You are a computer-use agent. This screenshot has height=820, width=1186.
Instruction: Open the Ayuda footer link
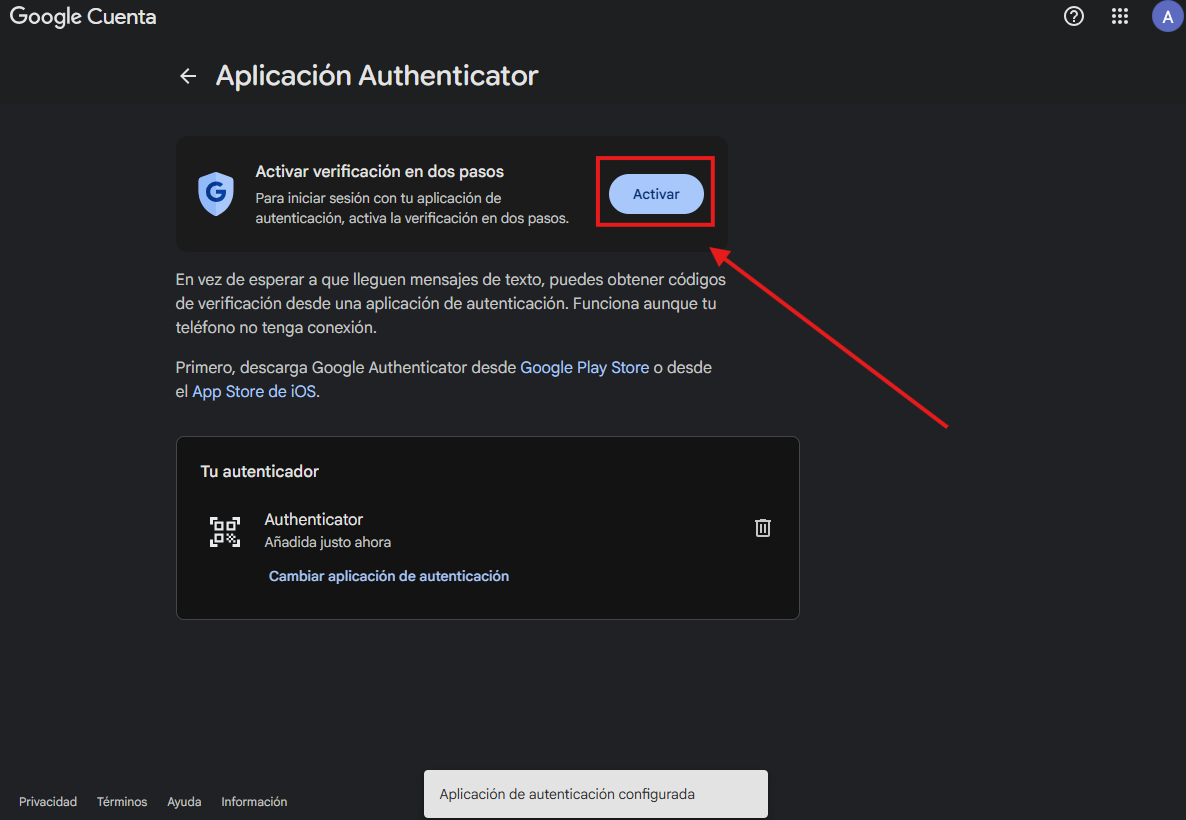pos(184,802)
